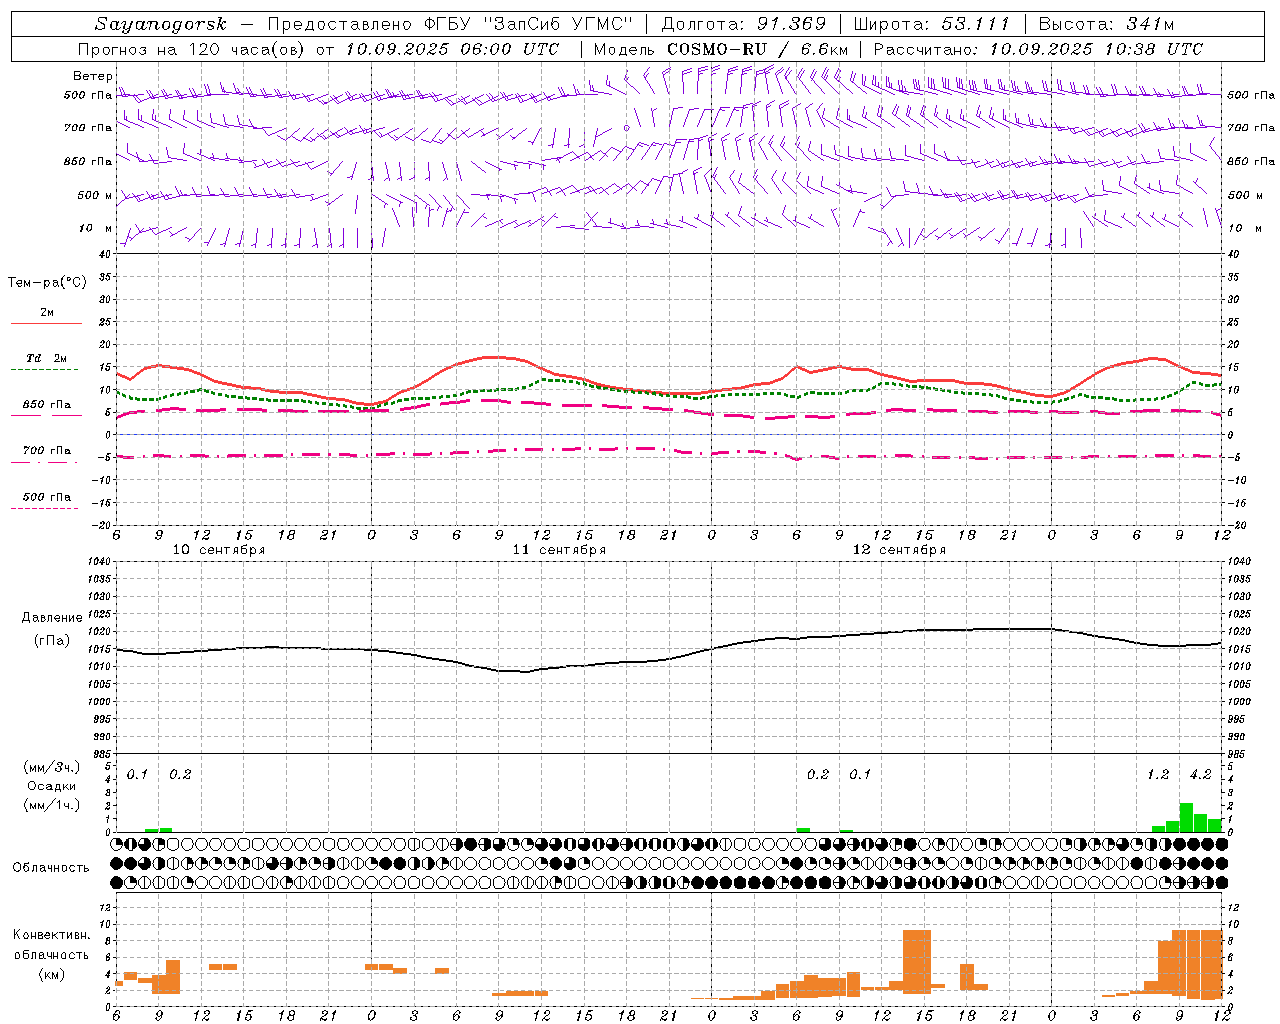This screenshot has width=1280, height=1024.
Task: Select the '2м' temperature legend label
Action: (x=47, y=312)
